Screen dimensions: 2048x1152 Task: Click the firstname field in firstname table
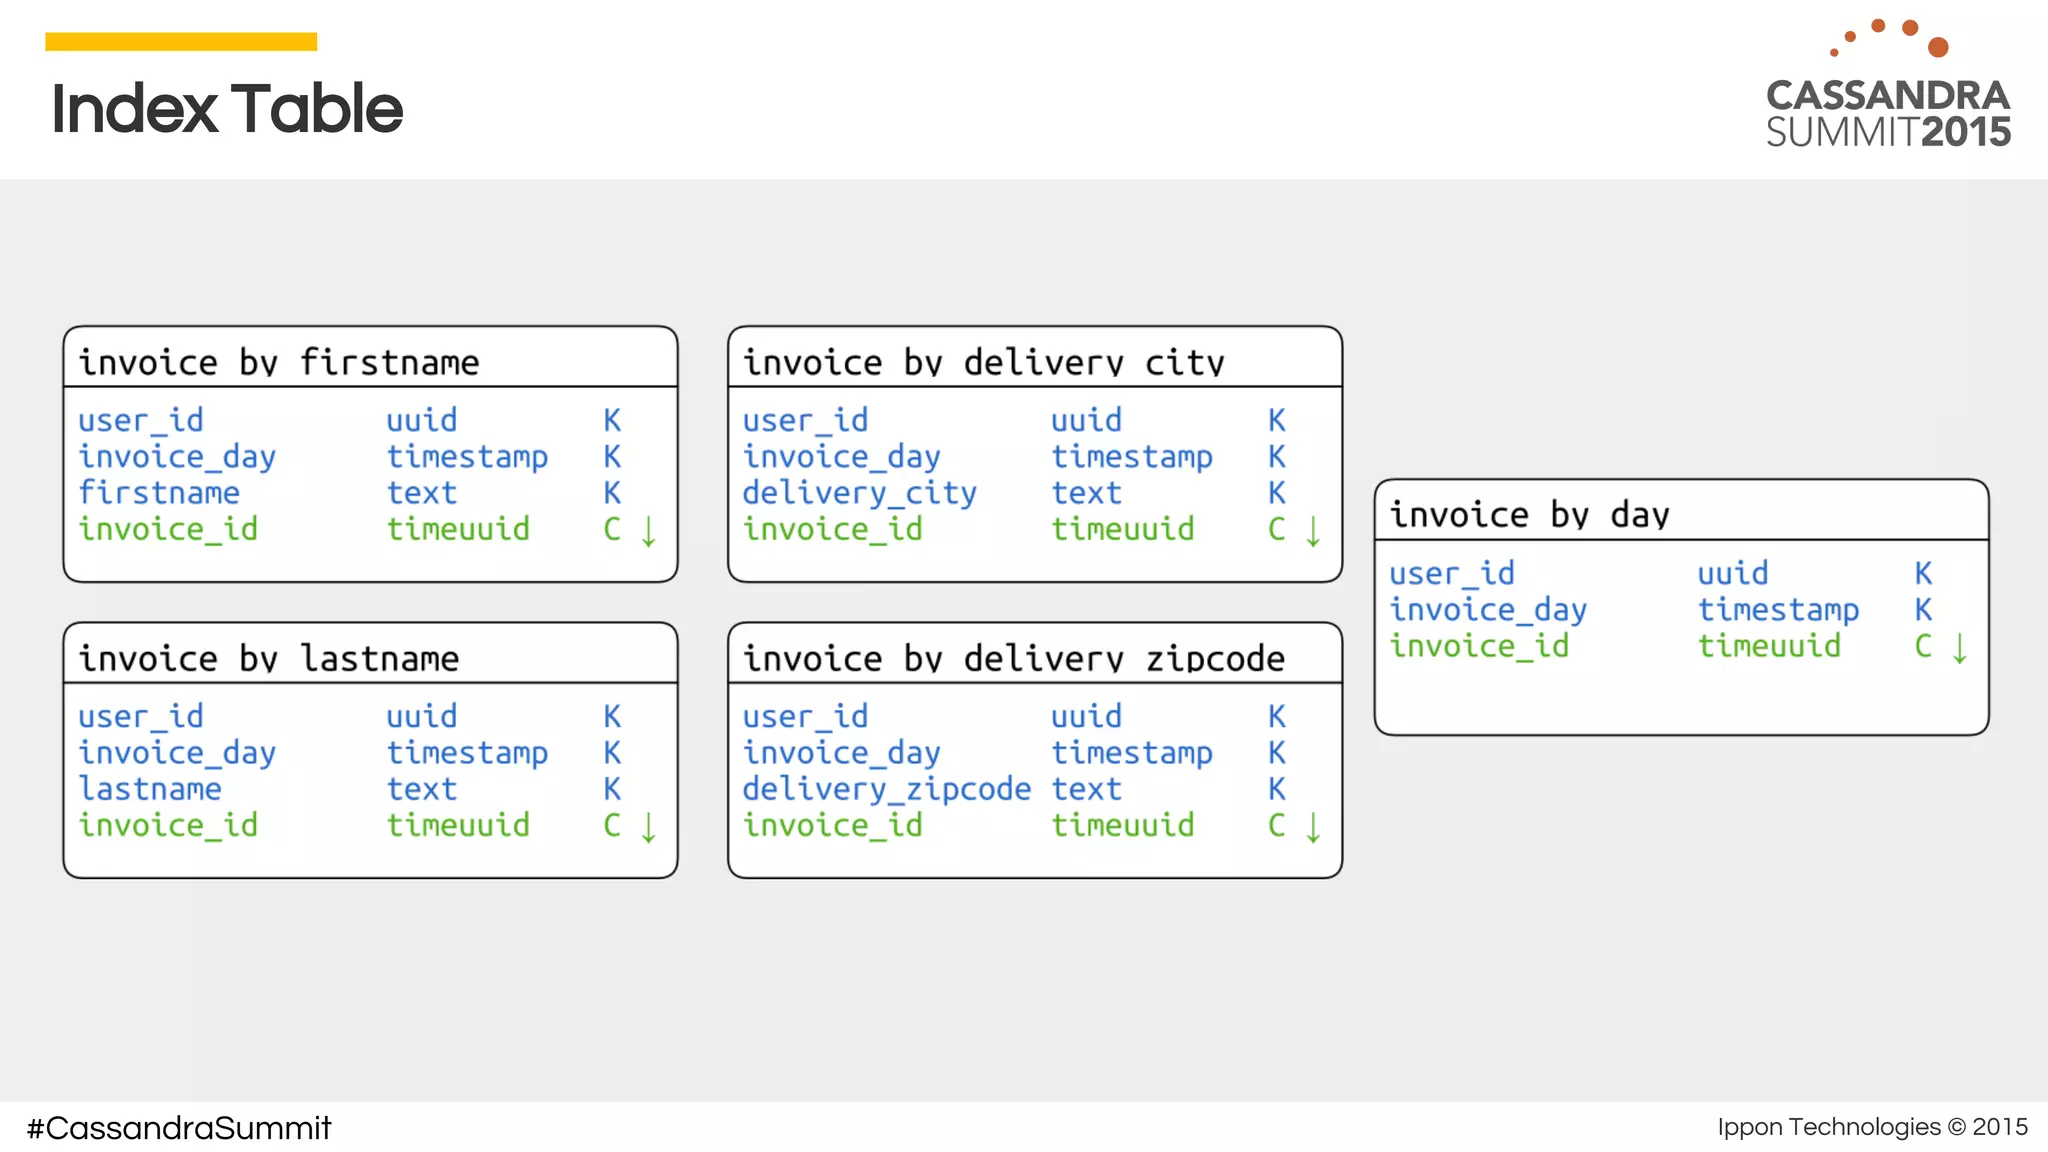coord(159,493)
